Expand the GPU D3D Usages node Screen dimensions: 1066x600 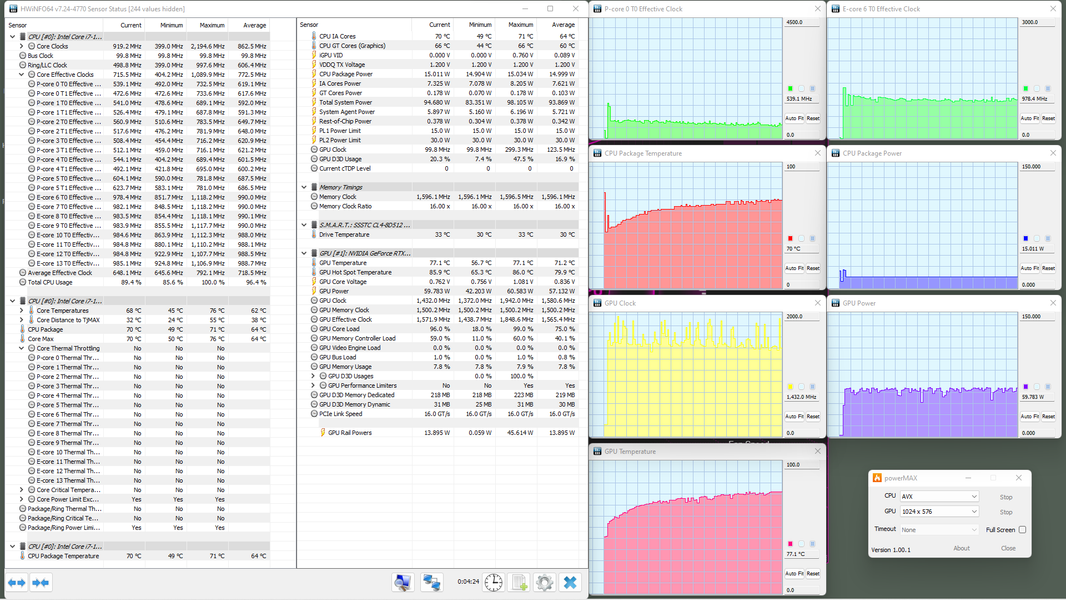coord(313,376)
